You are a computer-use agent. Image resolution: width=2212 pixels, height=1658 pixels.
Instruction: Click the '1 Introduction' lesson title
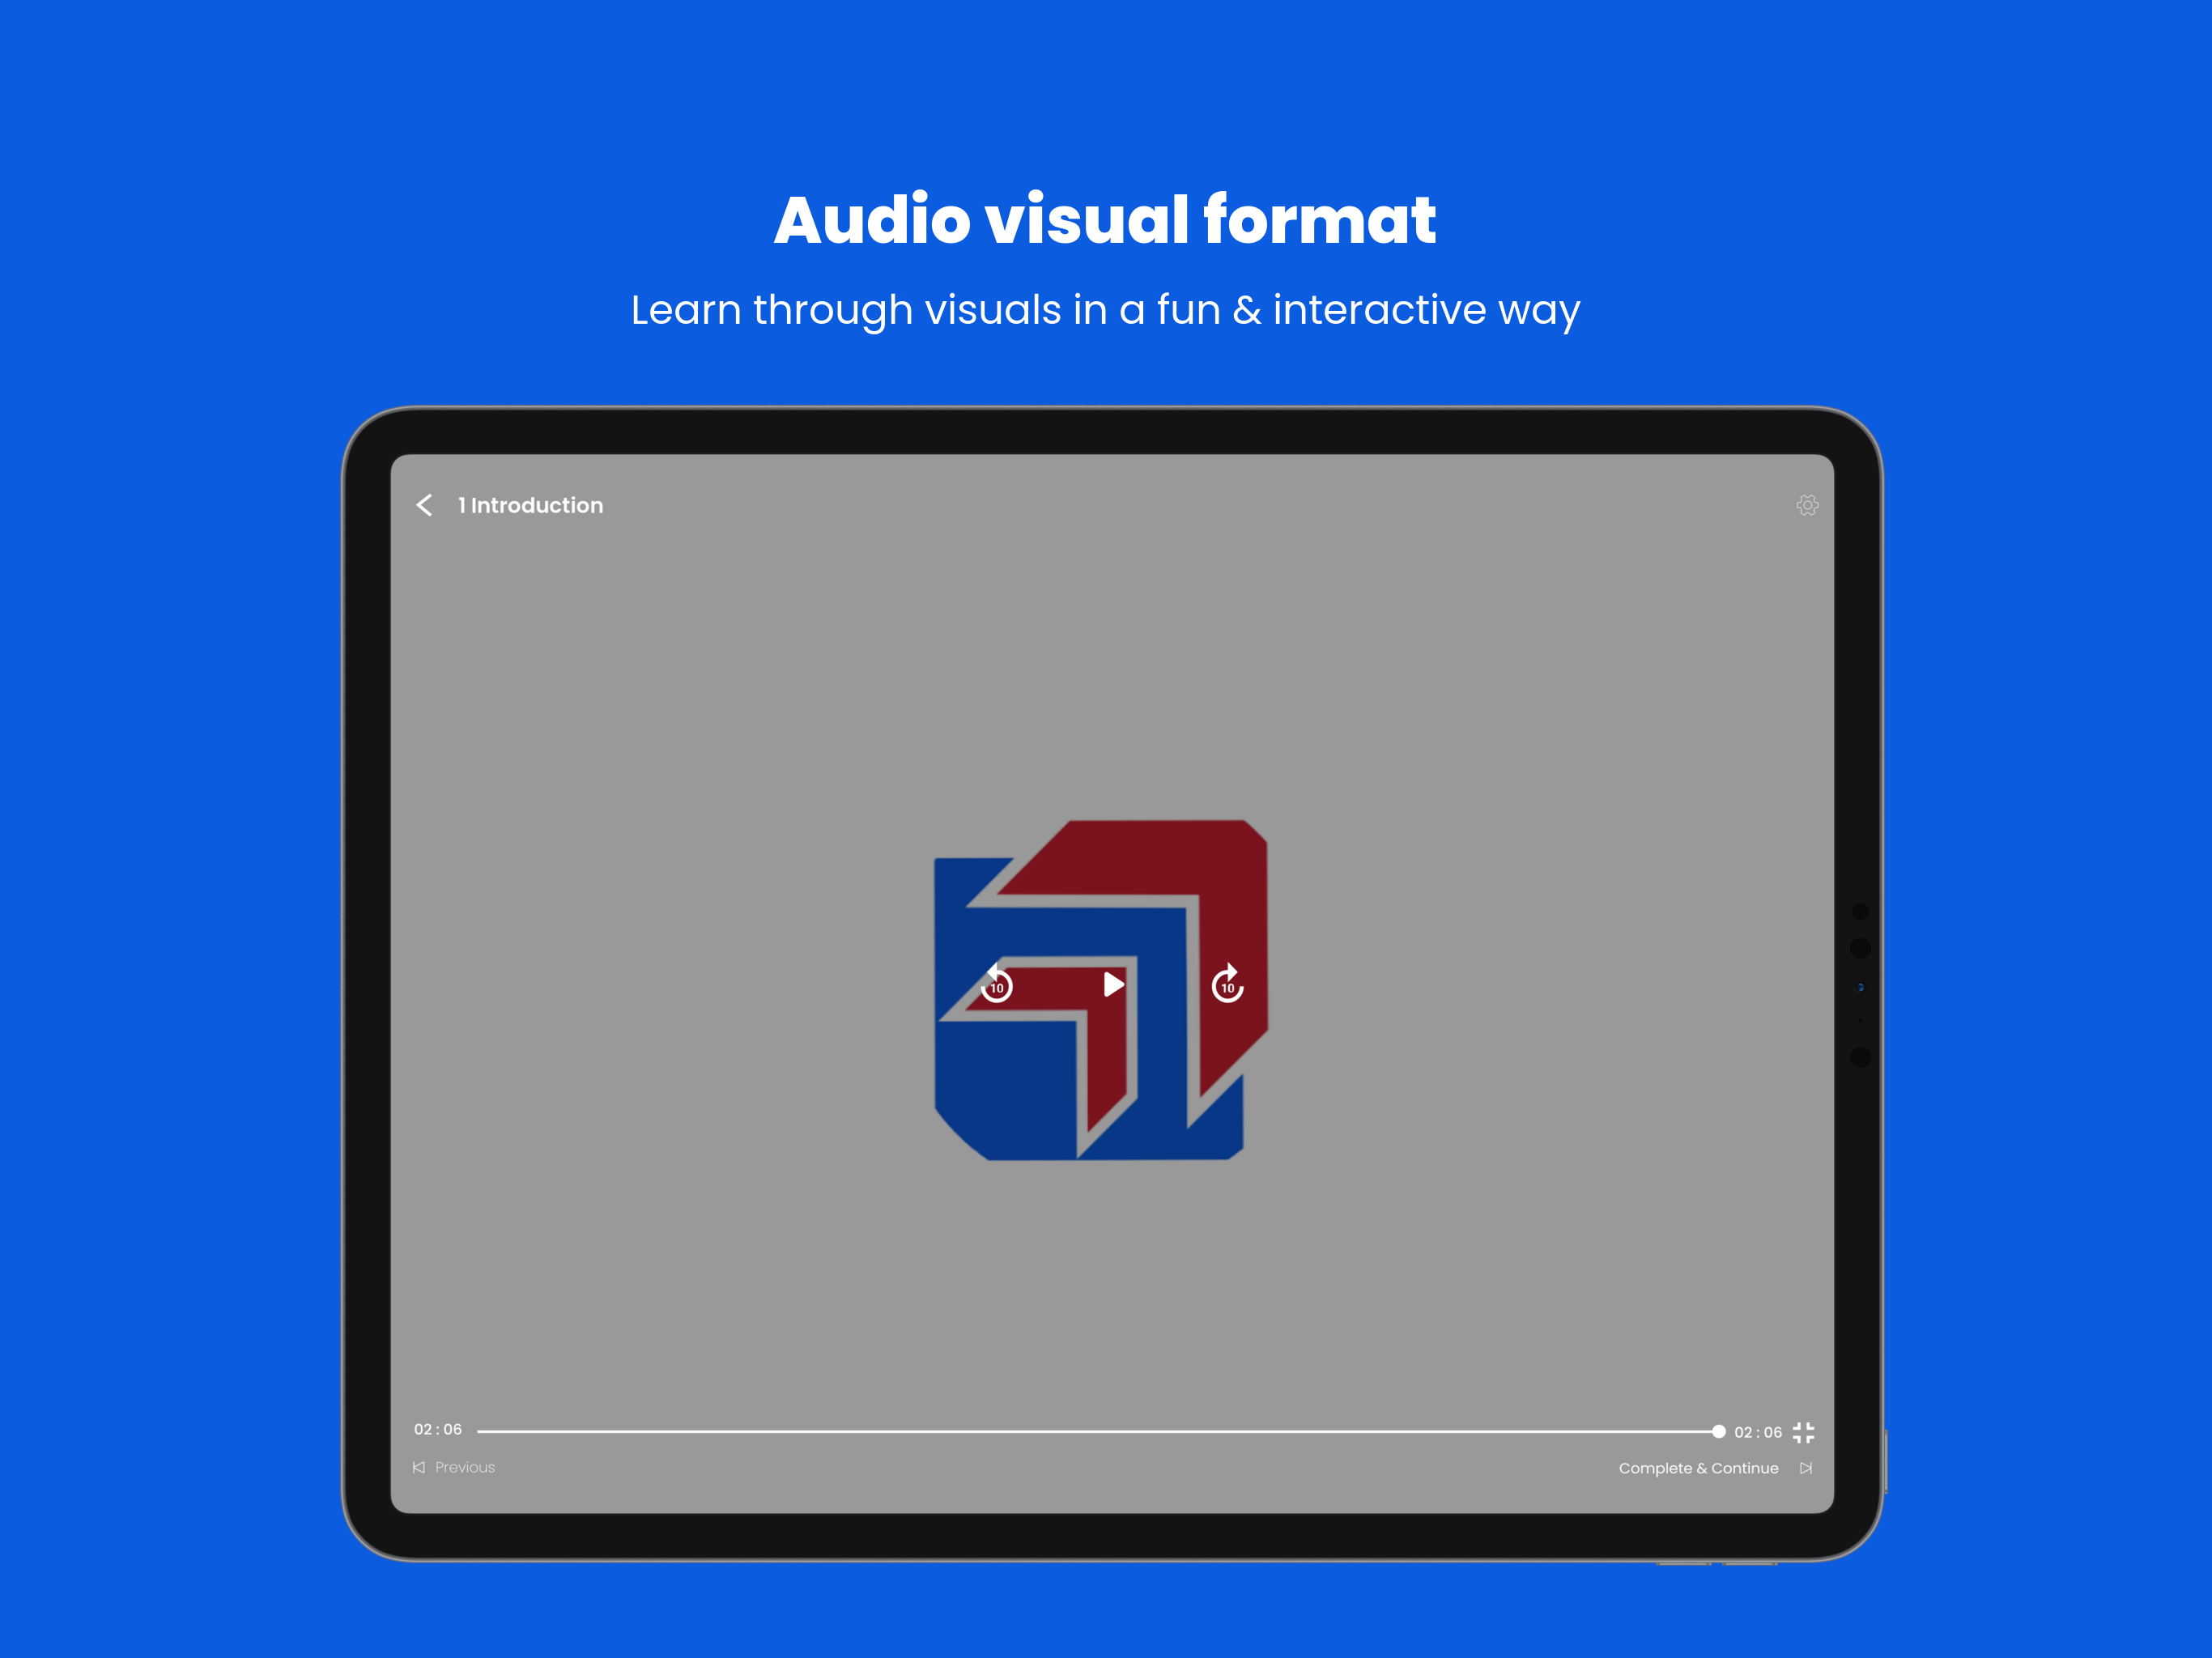click(530, 505)
